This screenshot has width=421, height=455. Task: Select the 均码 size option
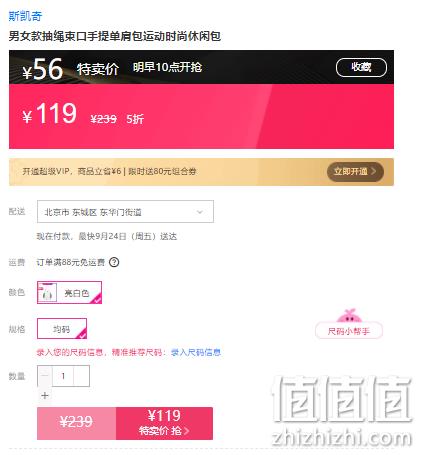[62, 329]
